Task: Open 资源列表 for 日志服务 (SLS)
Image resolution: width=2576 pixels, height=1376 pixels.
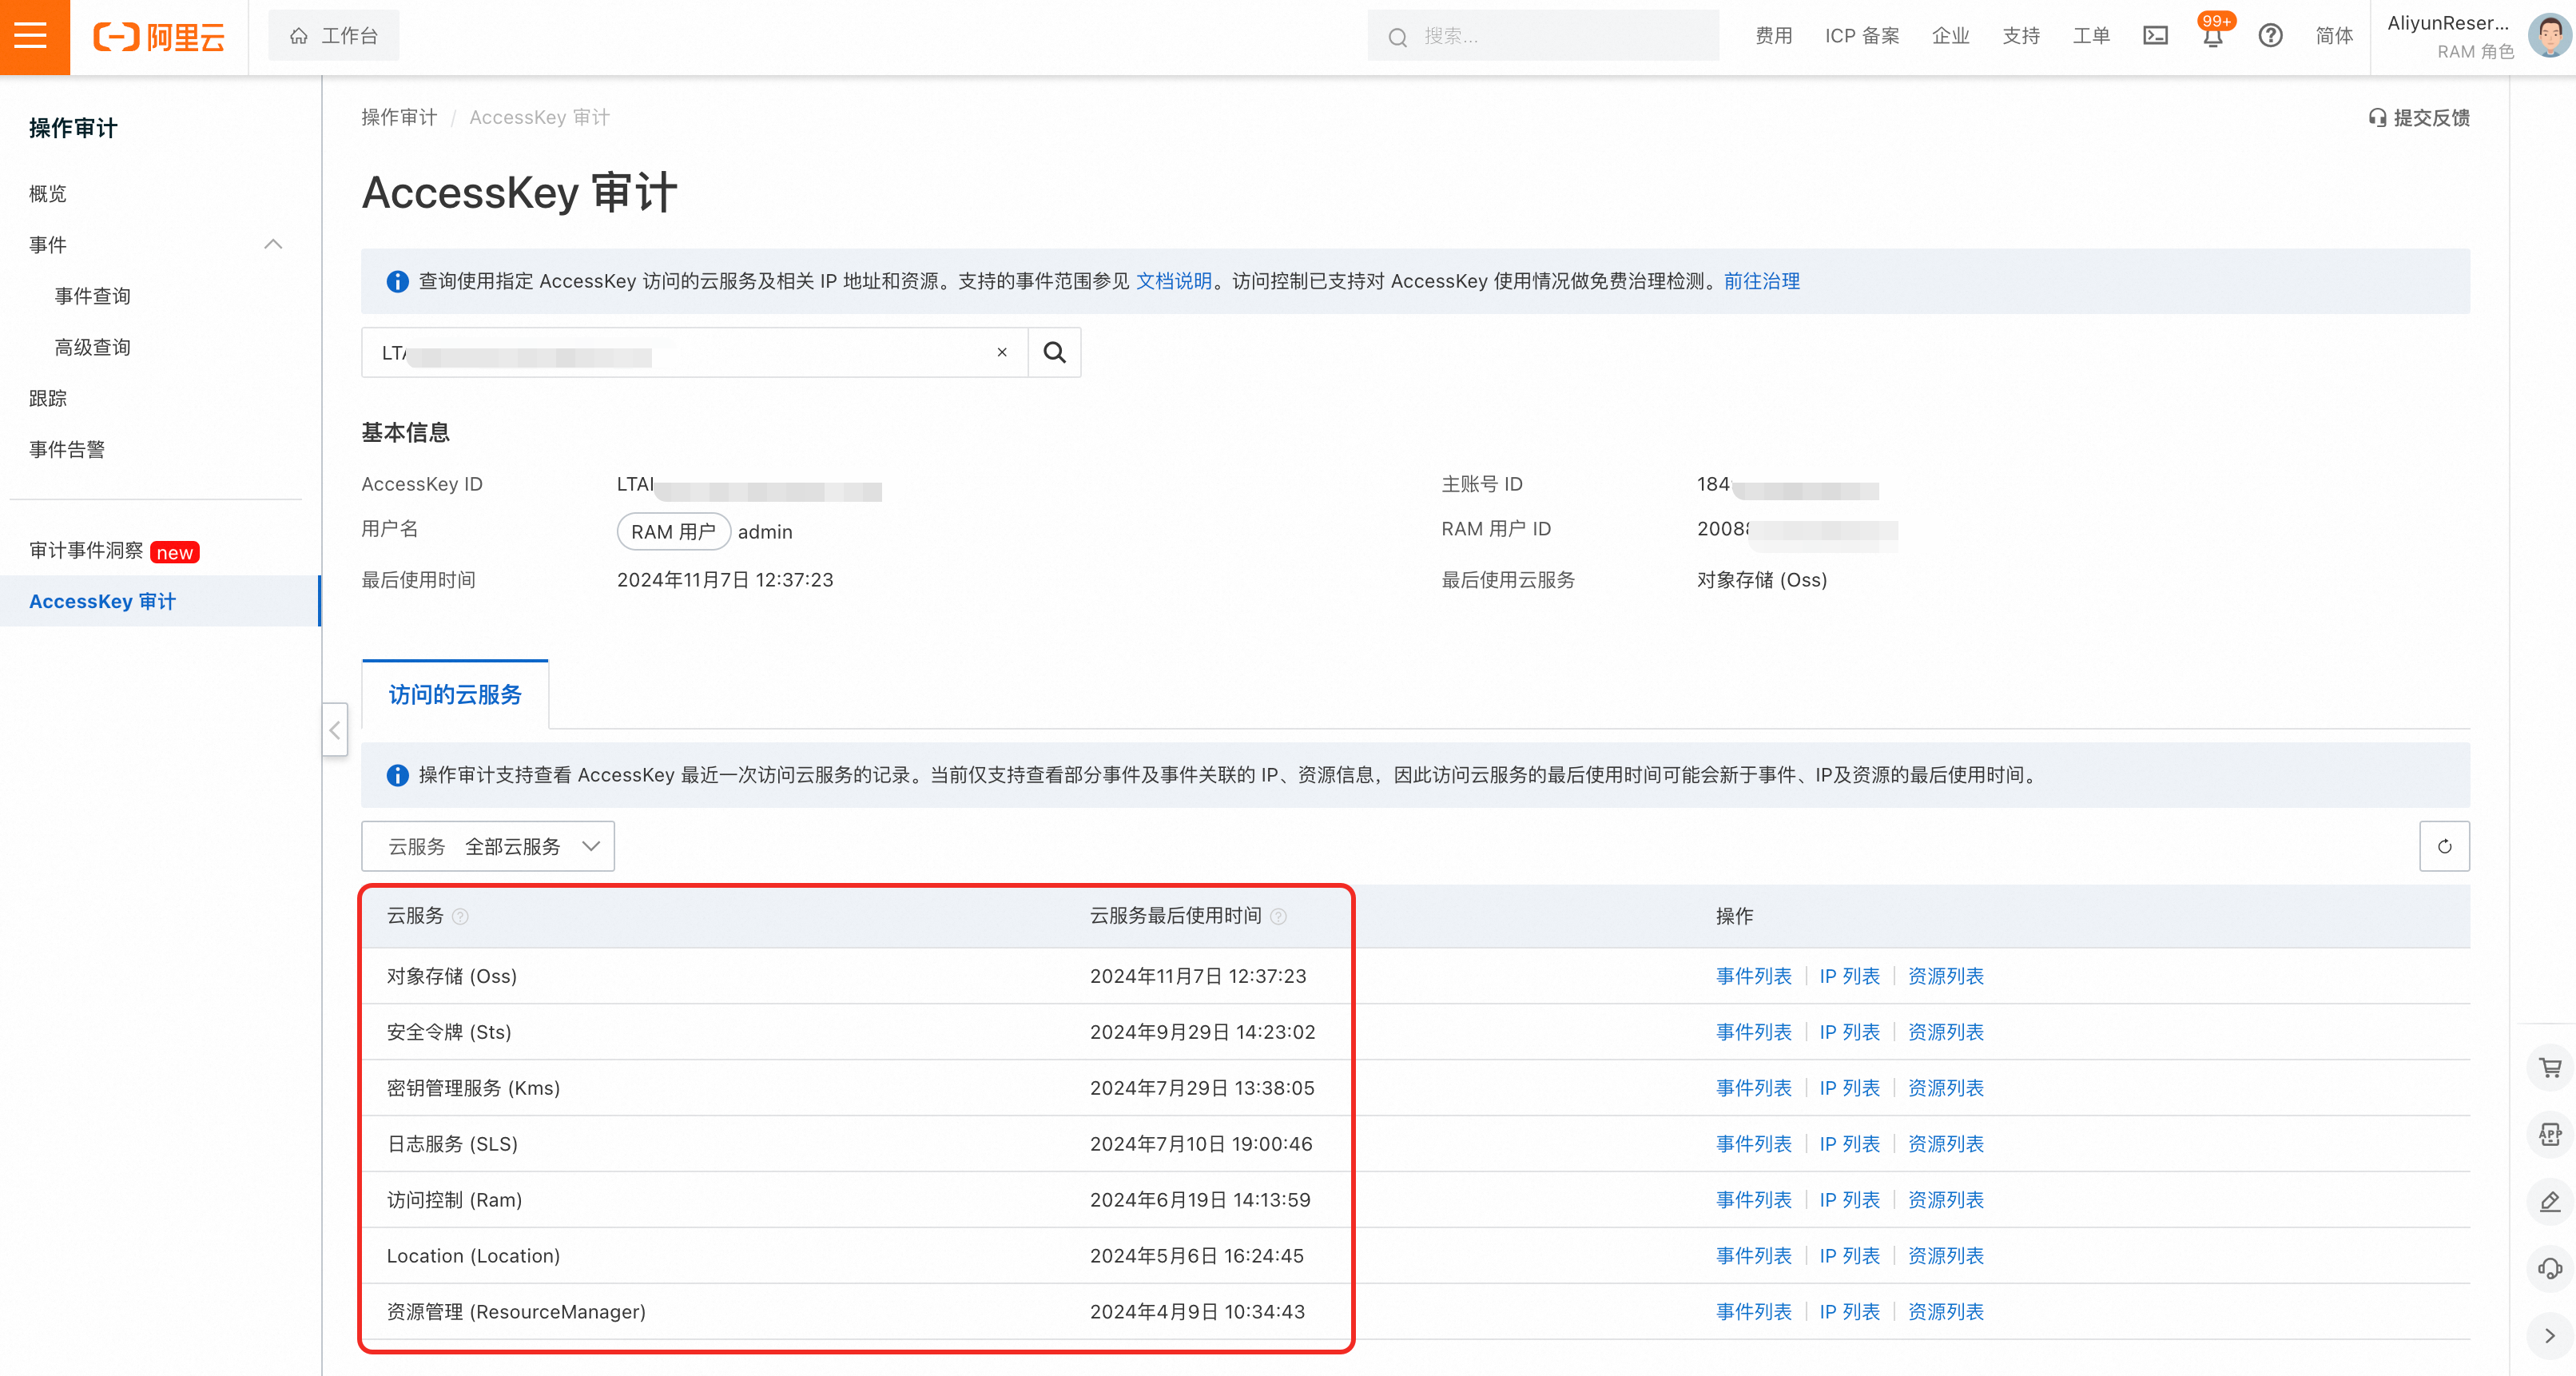Action: pos(1946,1144)
